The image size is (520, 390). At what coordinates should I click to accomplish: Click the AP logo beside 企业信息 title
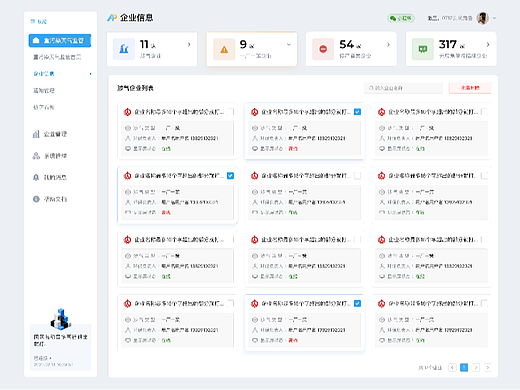tap(112, 18)
